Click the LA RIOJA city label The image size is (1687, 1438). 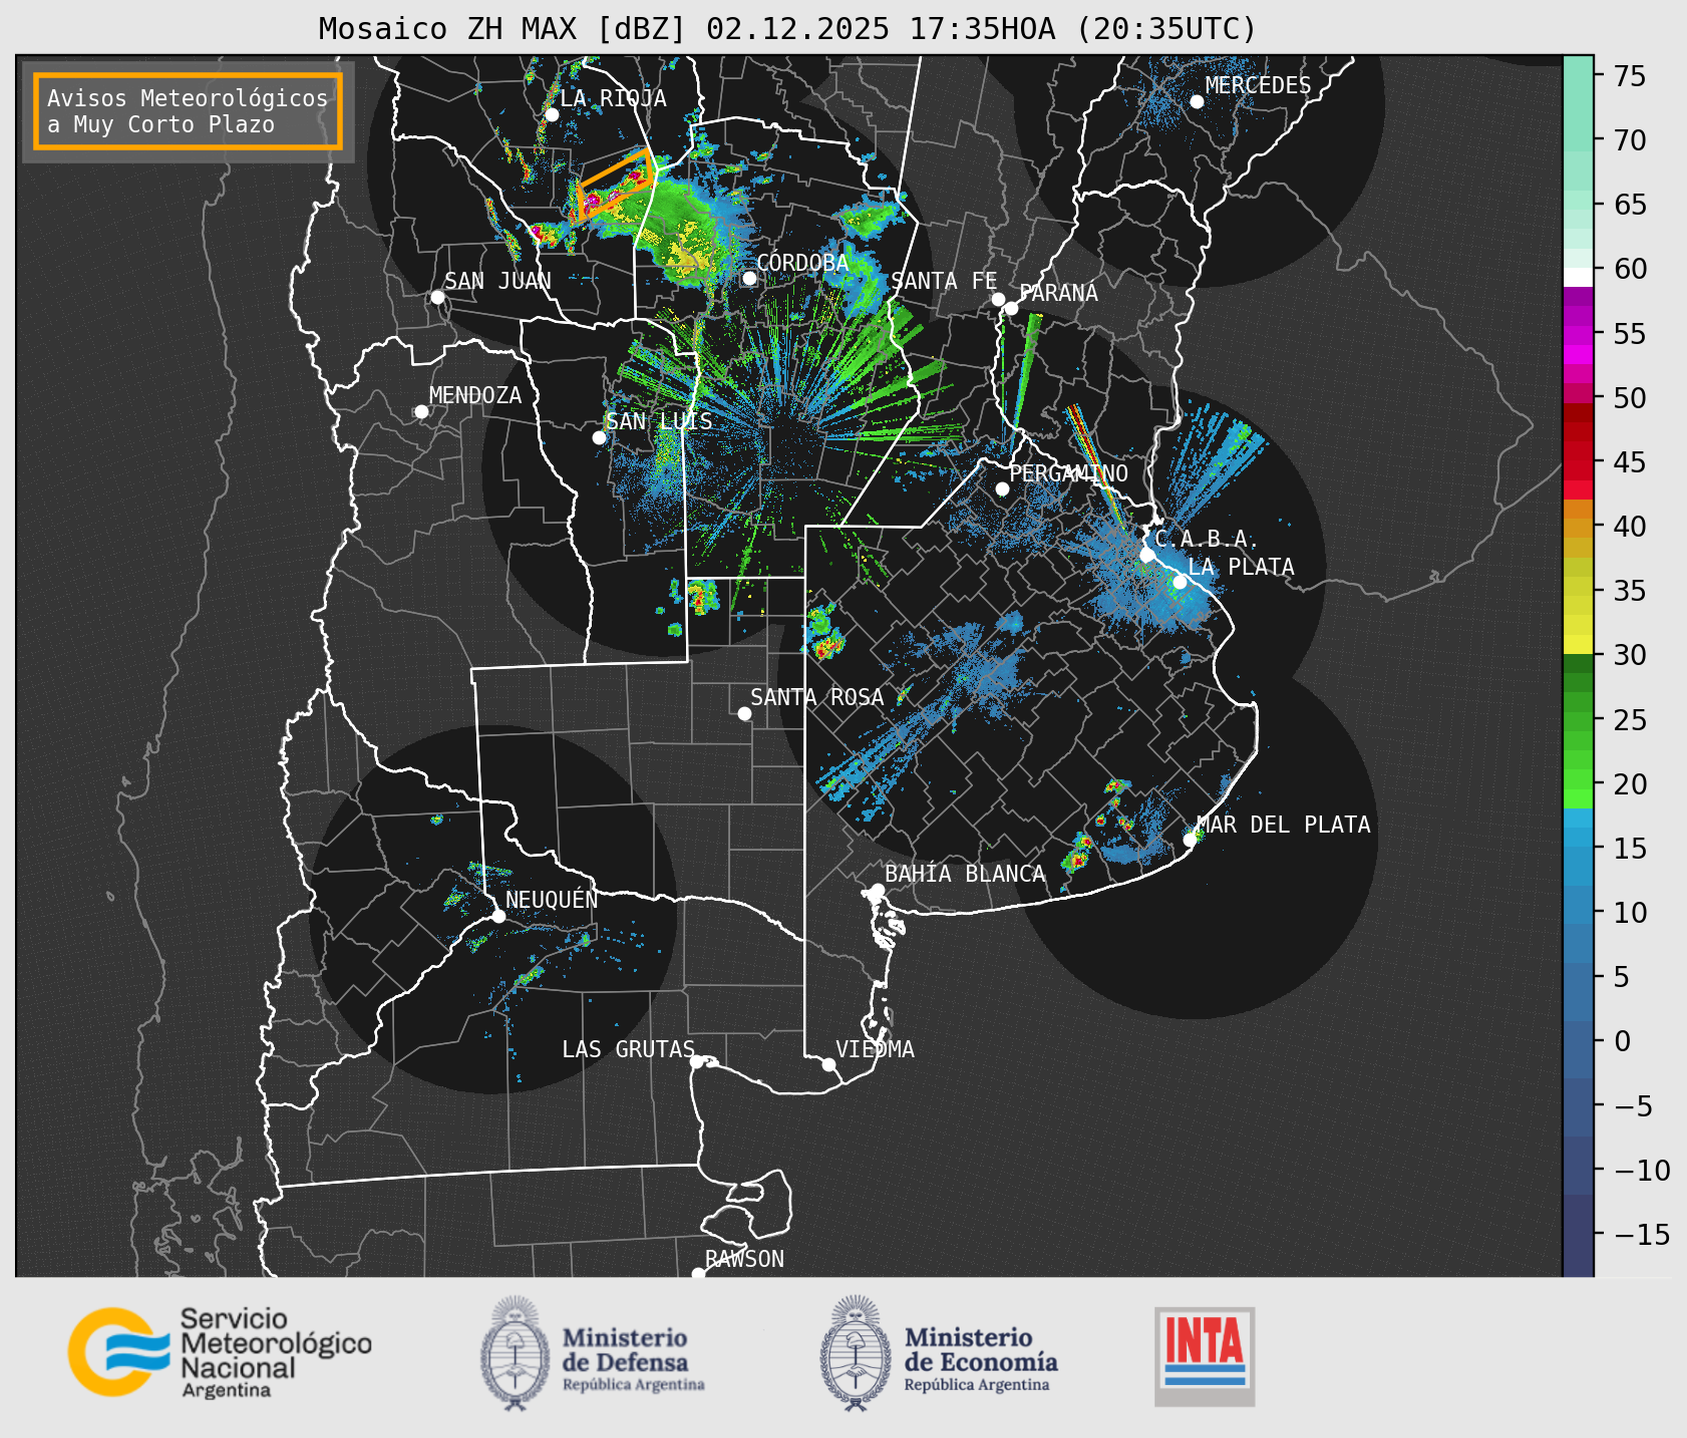tap(613, 98)
